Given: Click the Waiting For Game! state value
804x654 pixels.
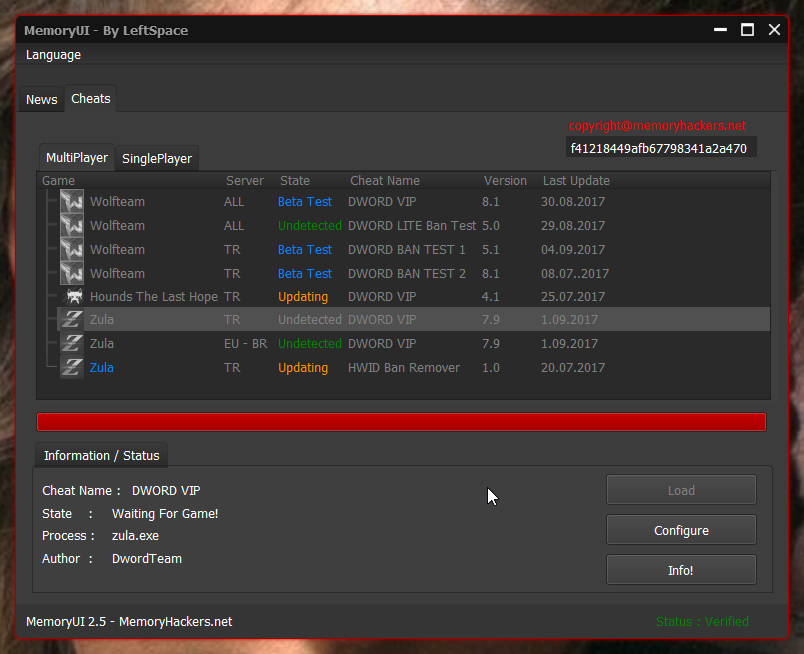Looking at the screenshot, I should pos(165,513).
